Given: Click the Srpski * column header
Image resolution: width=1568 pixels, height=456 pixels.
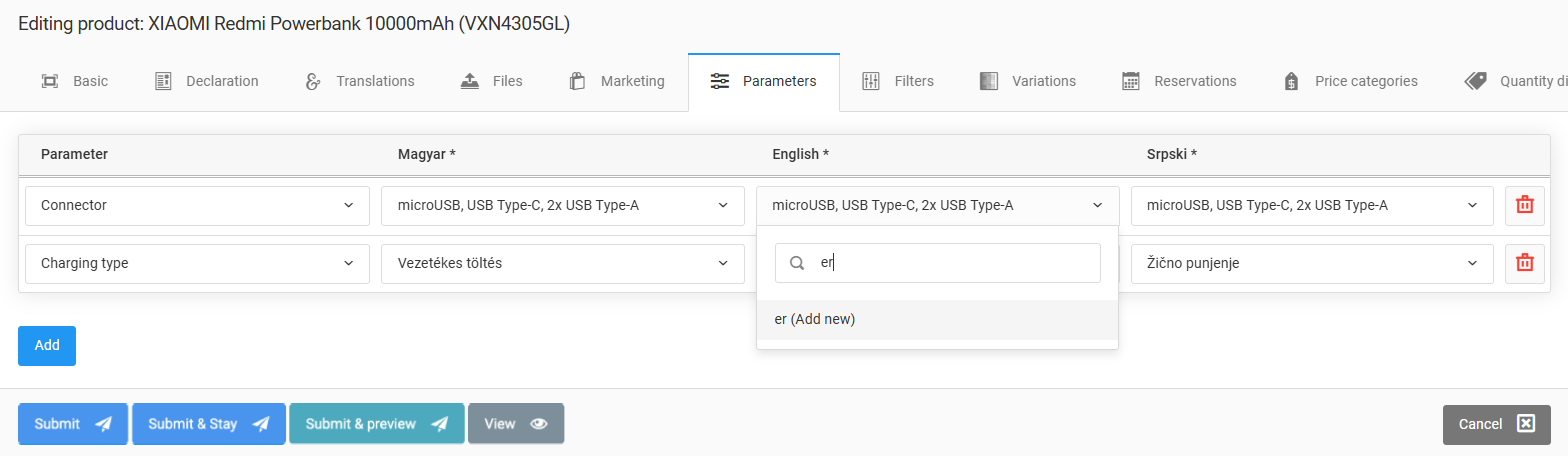Looking at the screenshot, I should (x=1172, y=154).
